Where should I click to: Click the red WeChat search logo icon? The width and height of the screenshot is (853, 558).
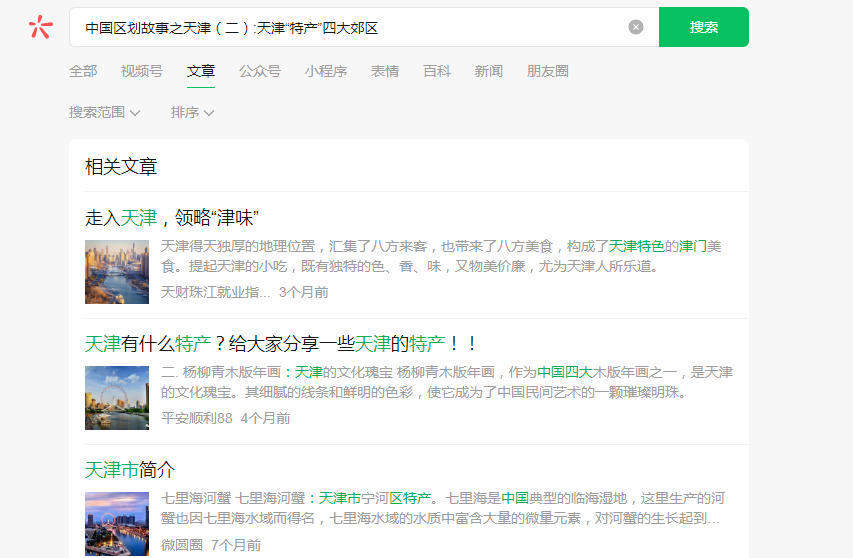(x=41, y=27)
